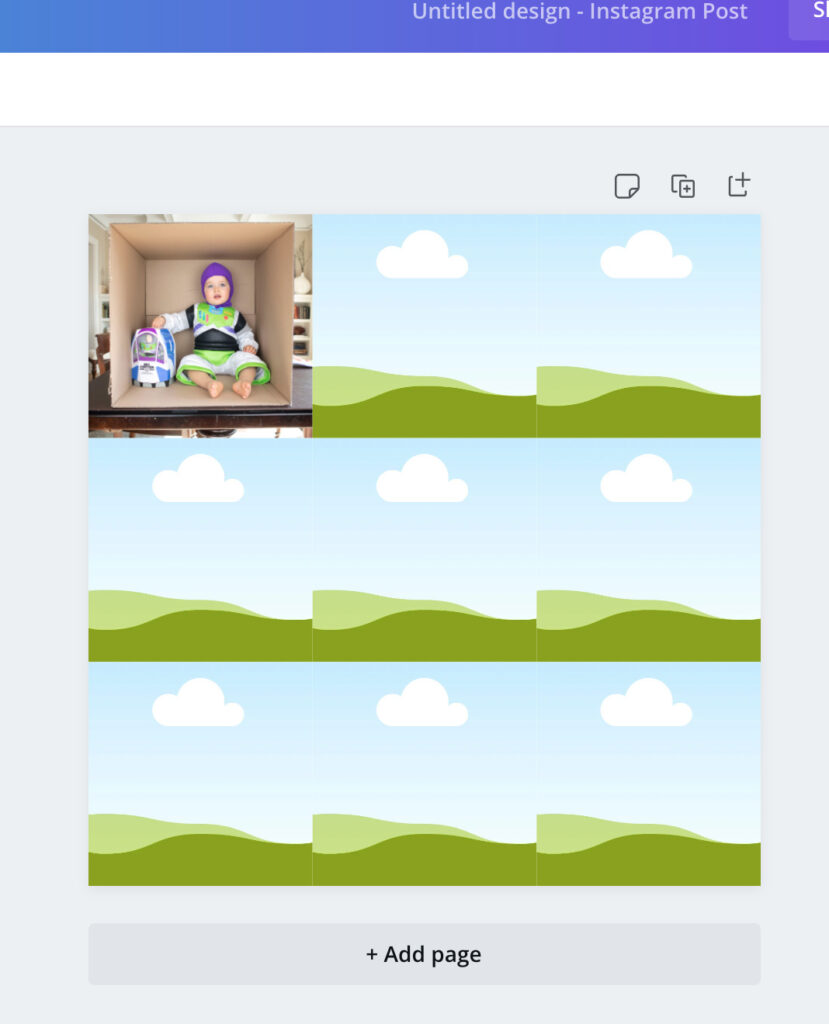The height and width of the screenshot is (1024, 829).
Task: Select the landscape frame right of the baby photo
Action: pyautogui.click(x=425, y=326)
